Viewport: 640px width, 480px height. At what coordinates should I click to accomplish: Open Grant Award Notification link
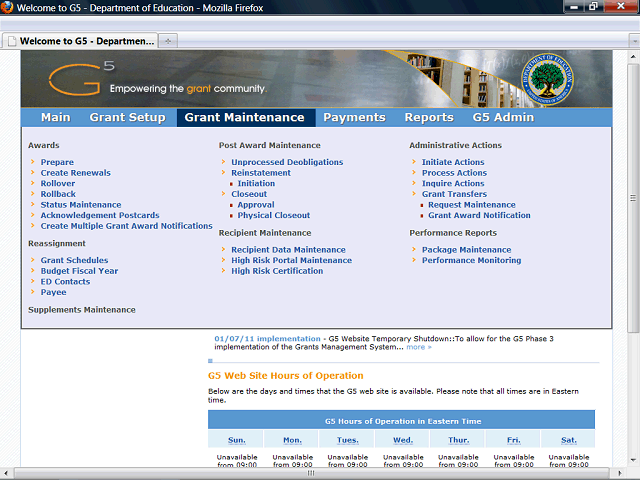coord(479,215)
